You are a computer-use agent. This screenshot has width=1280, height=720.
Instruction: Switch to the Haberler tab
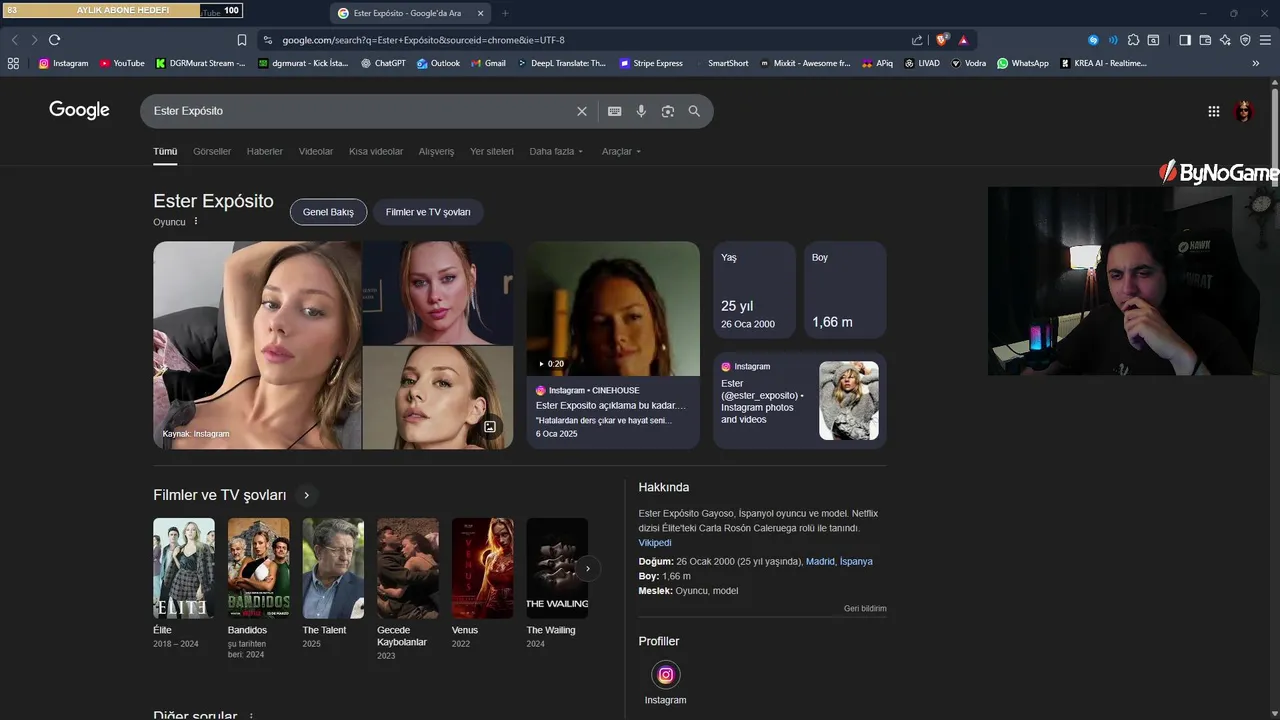click(265, 151)
